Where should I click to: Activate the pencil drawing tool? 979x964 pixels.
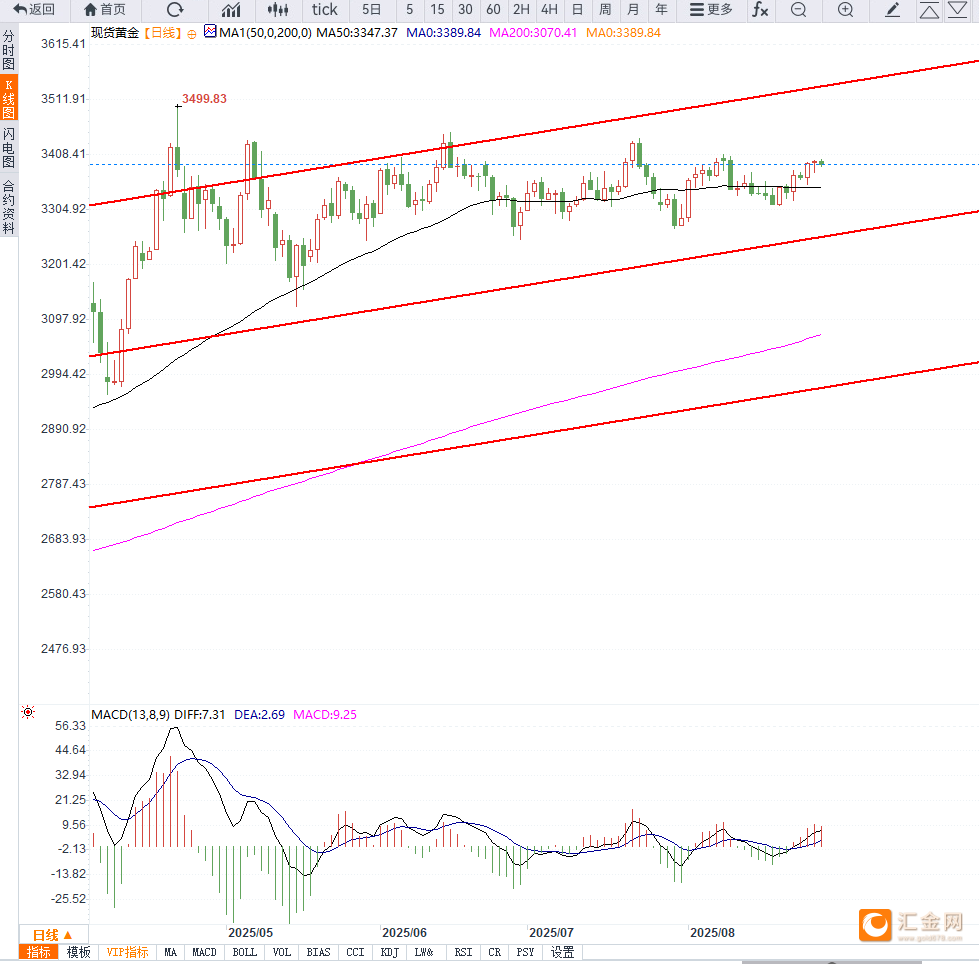pos(892,9)
